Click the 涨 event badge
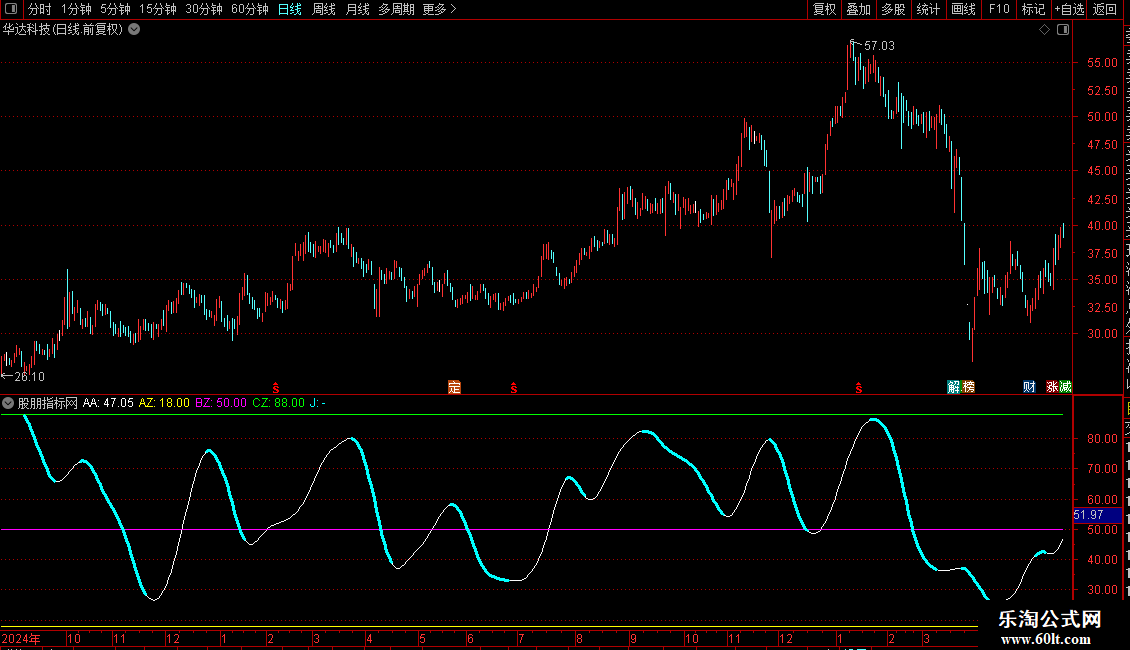Viewport: 1130px width, 650px height. coord(1052,387)
